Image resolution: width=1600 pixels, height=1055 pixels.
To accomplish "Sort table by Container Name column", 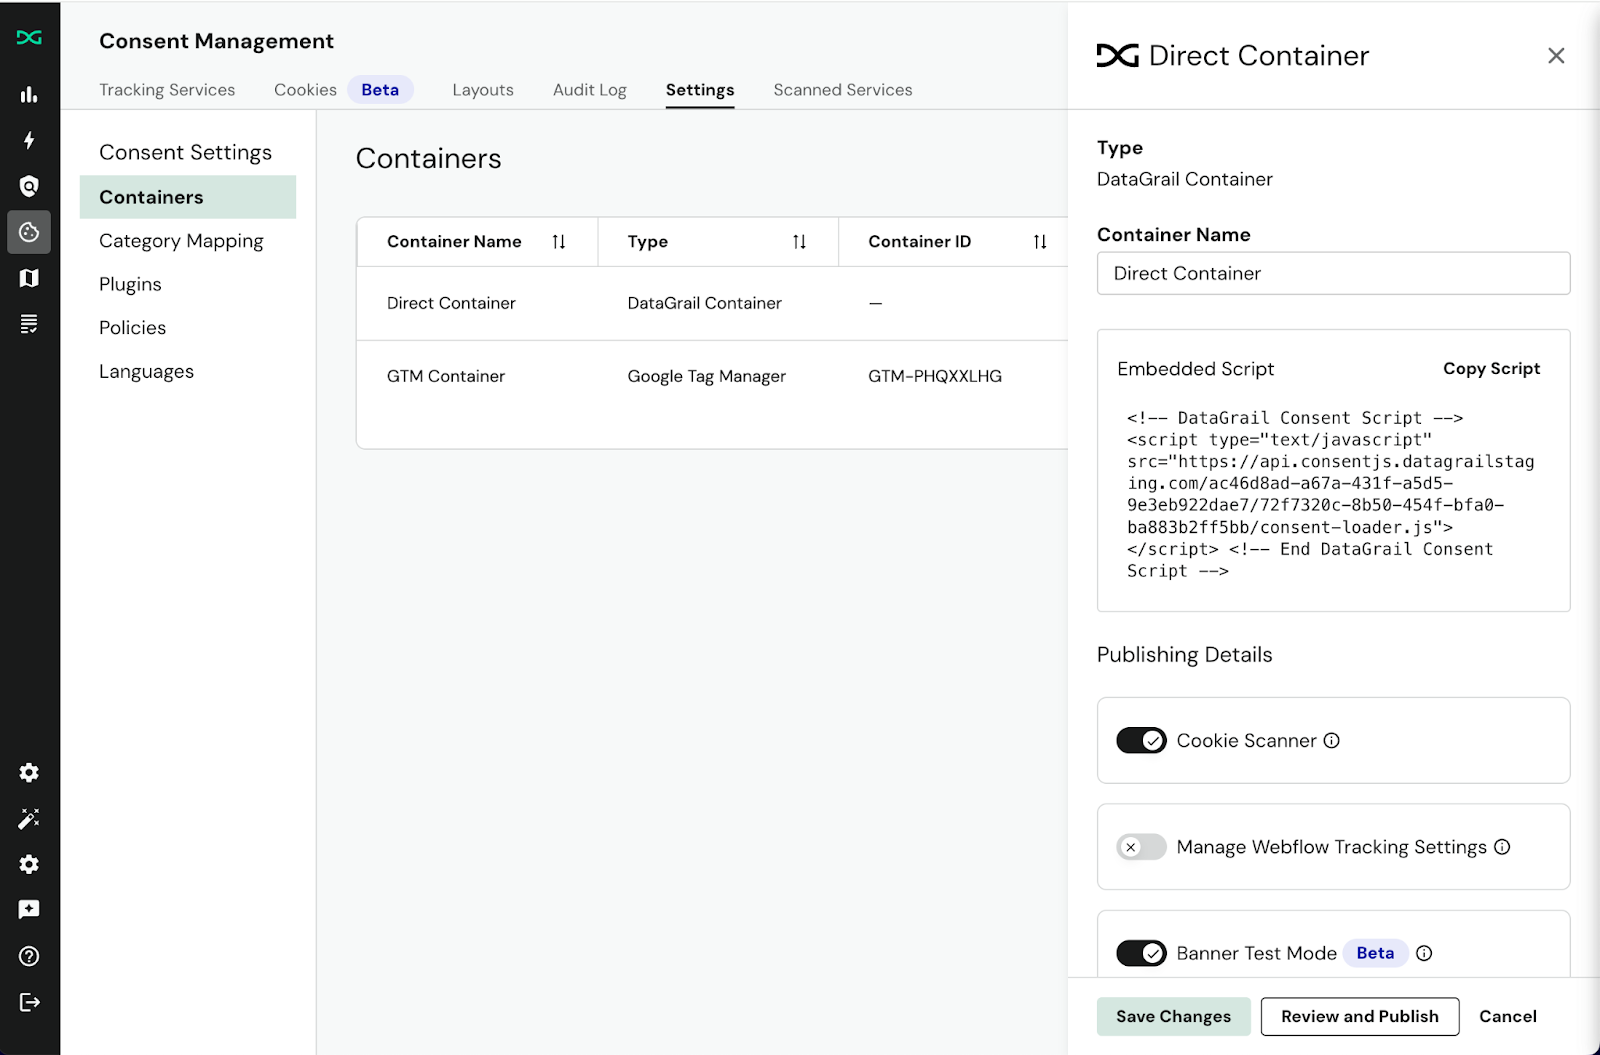I will coord(559,242).
